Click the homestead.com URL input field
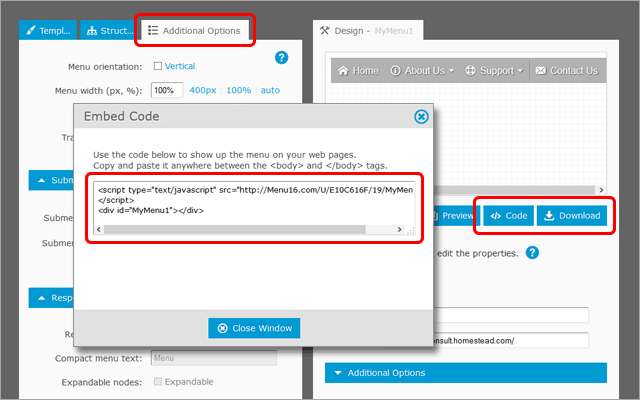The height and width of the screenshot is (400, 640). click(x=511, y=340)
